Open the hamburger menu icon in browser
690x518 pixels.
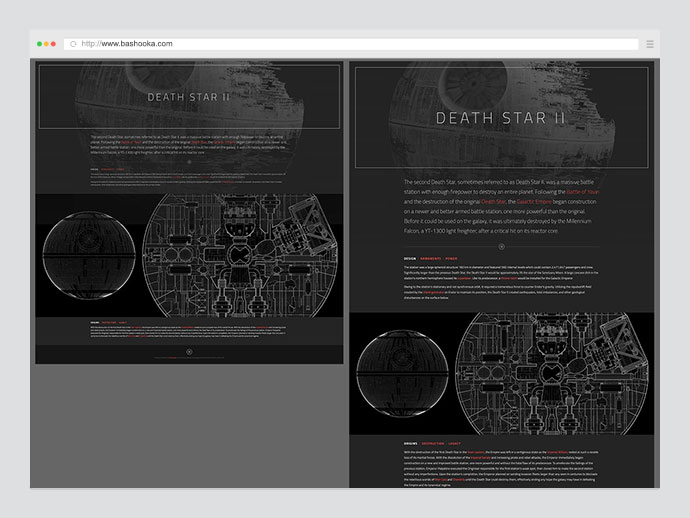click(x=650, y=44)
